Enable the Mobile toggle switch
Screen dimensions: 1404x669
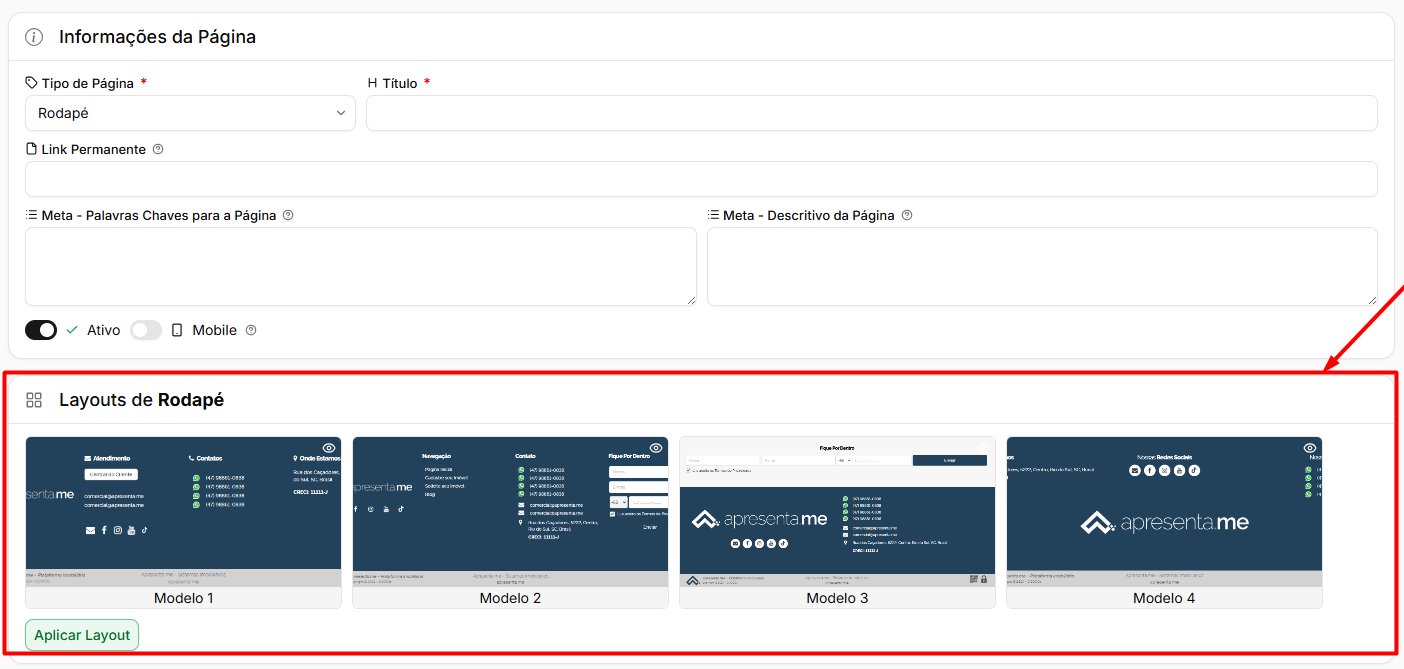tap(146, 330)
